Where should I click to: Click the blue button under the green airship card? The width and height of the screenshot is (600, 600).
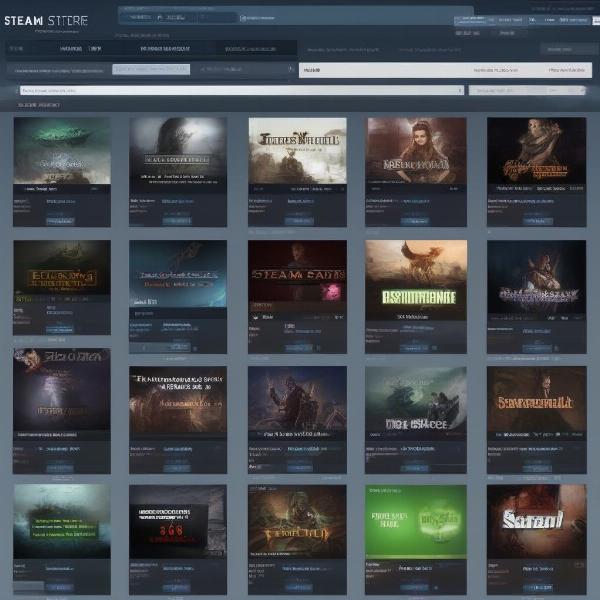(60, 221)
